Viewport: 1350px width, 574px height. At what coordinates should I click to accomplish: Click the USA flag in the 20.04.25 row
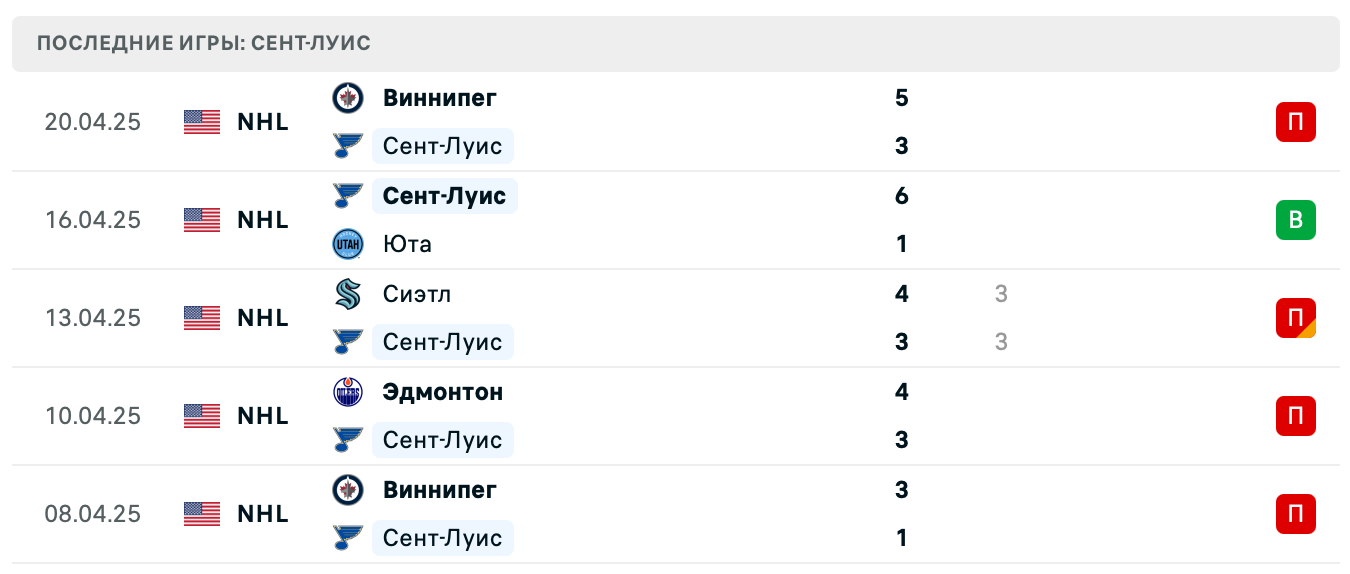click(202, 122)
